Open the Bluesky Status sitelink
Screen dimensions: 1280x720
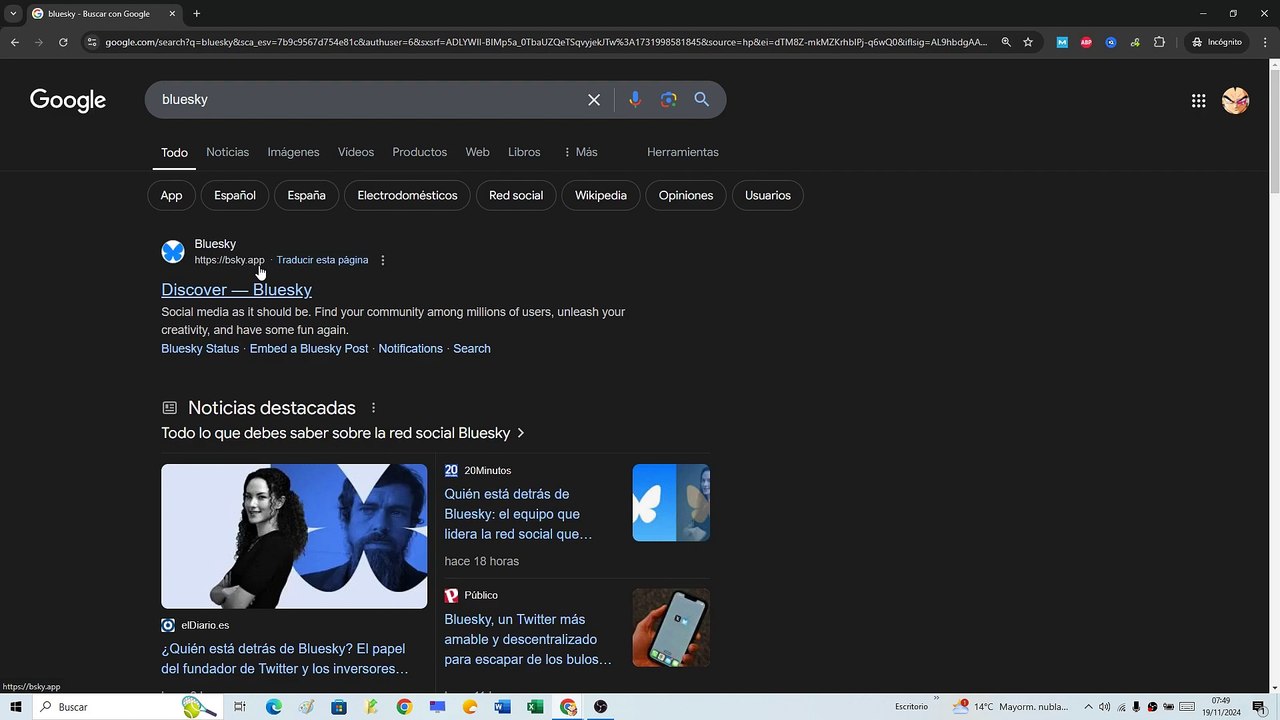(x=200, y=349)
